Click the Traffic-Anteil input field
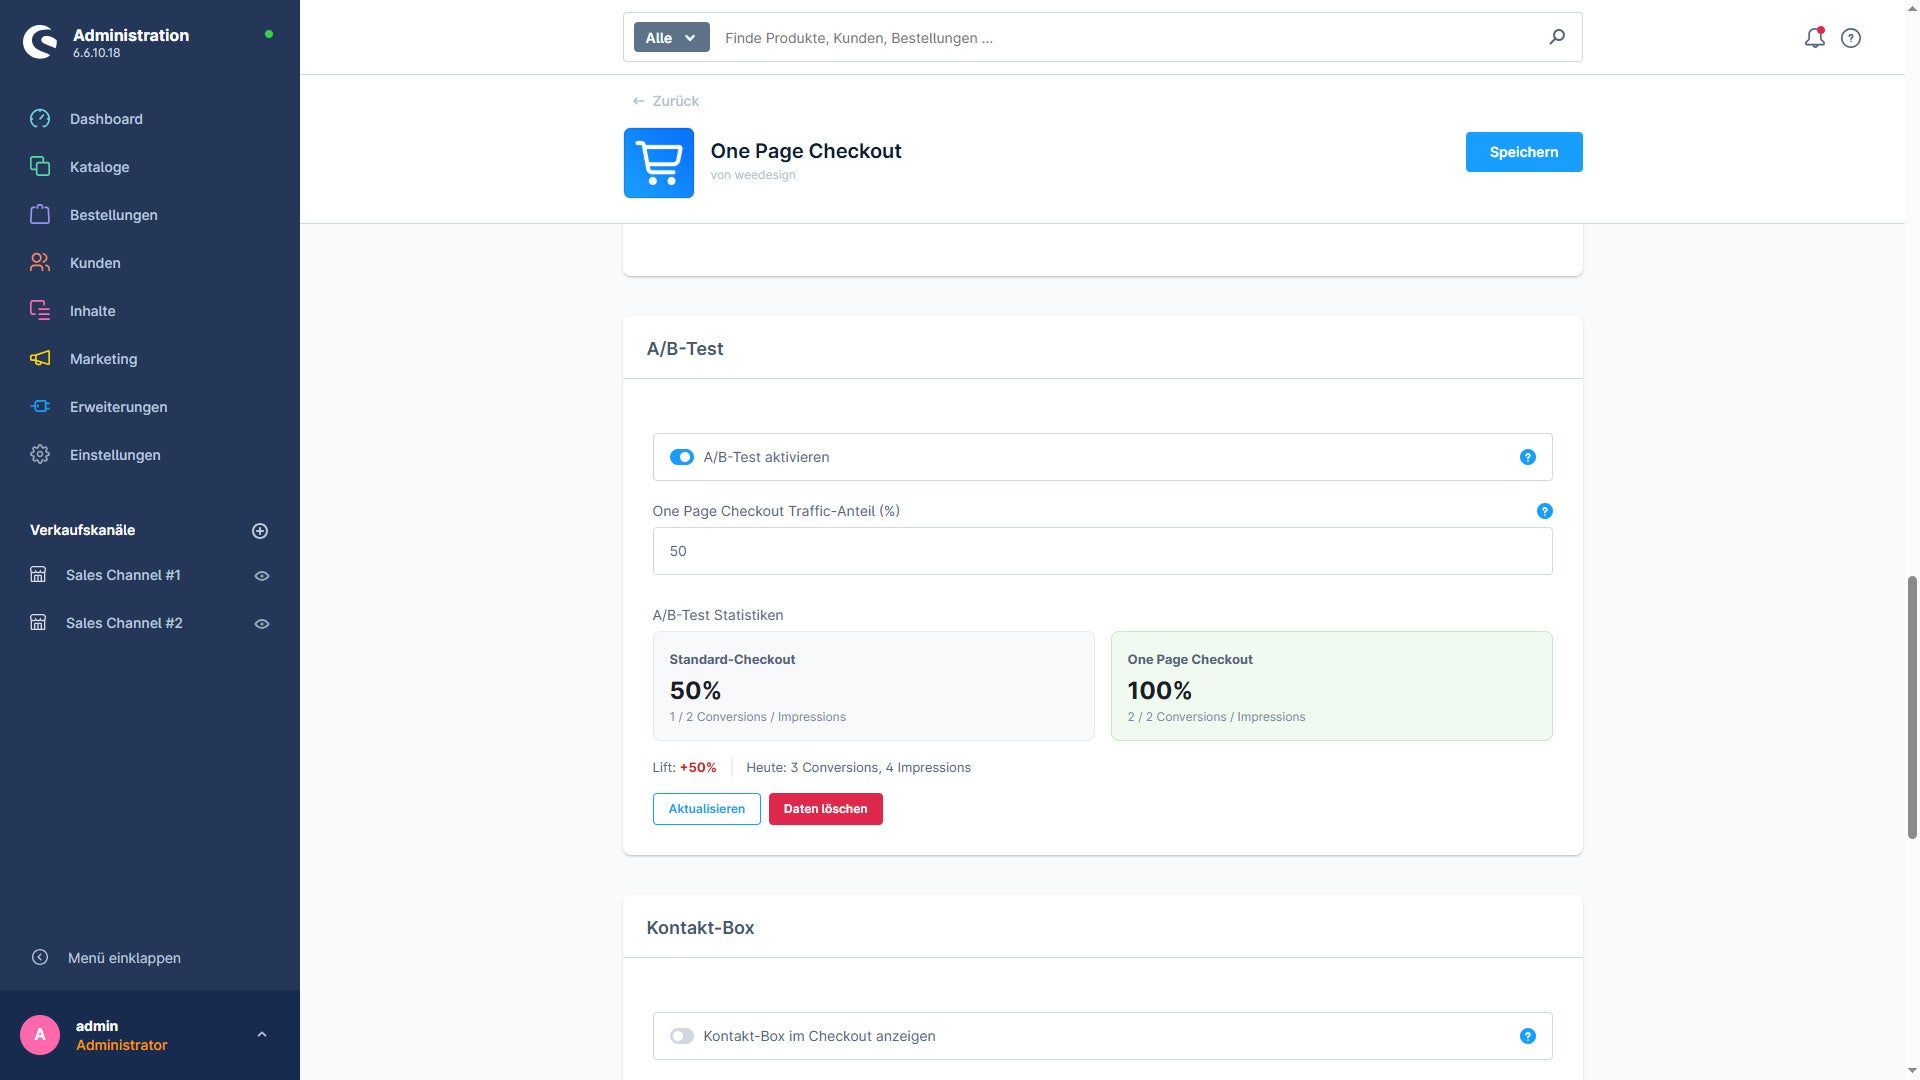The image size is (1920, 1080). click(1102, 551)
